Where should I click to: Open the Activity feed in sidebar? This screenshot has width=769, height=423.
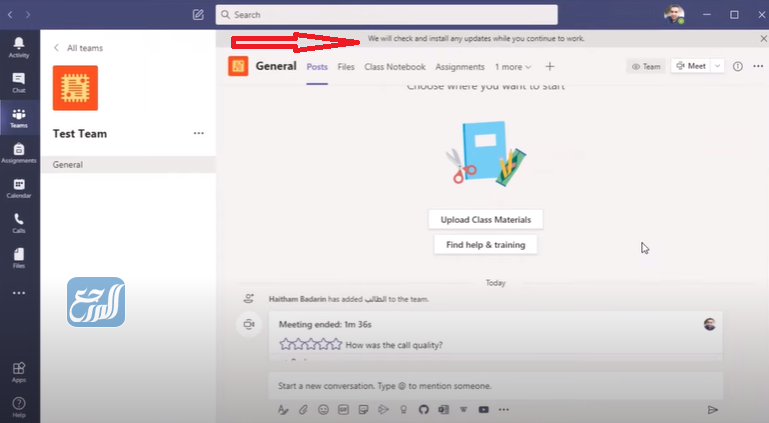tap(19, 46)
